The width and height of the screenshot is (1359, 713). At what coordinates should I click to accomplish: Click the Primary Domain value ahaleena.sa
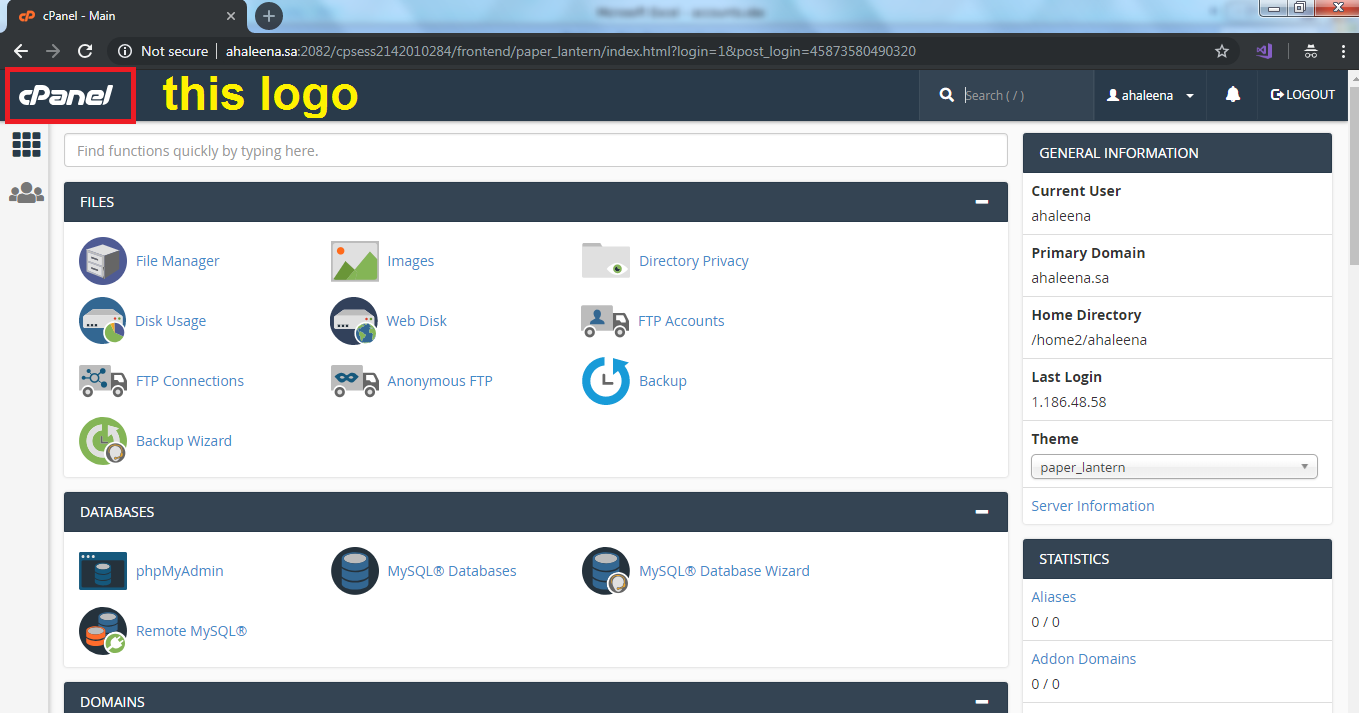pos(1070,278)
